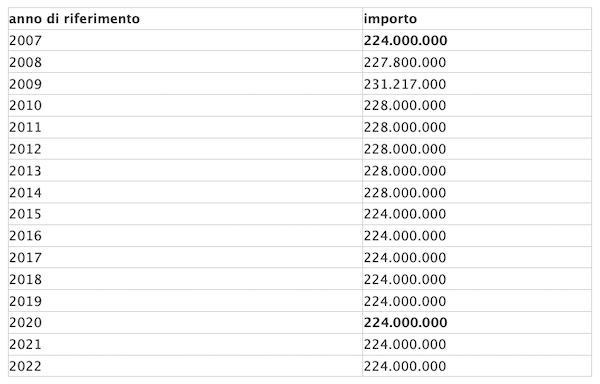Select the bold 224.000.000 amount for 2007
600x384 pixels.
click(x=405, y=41)
